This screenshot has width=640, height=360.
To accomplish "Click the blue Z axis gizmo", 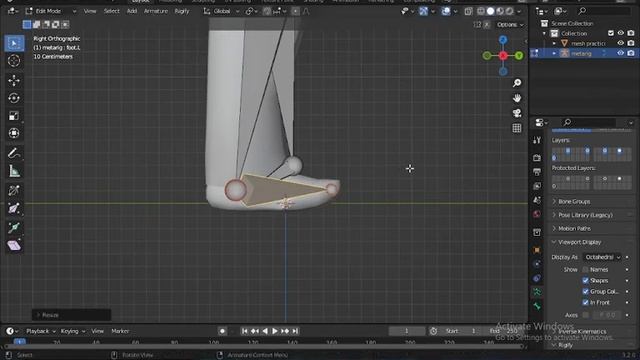I will (503, 40).
